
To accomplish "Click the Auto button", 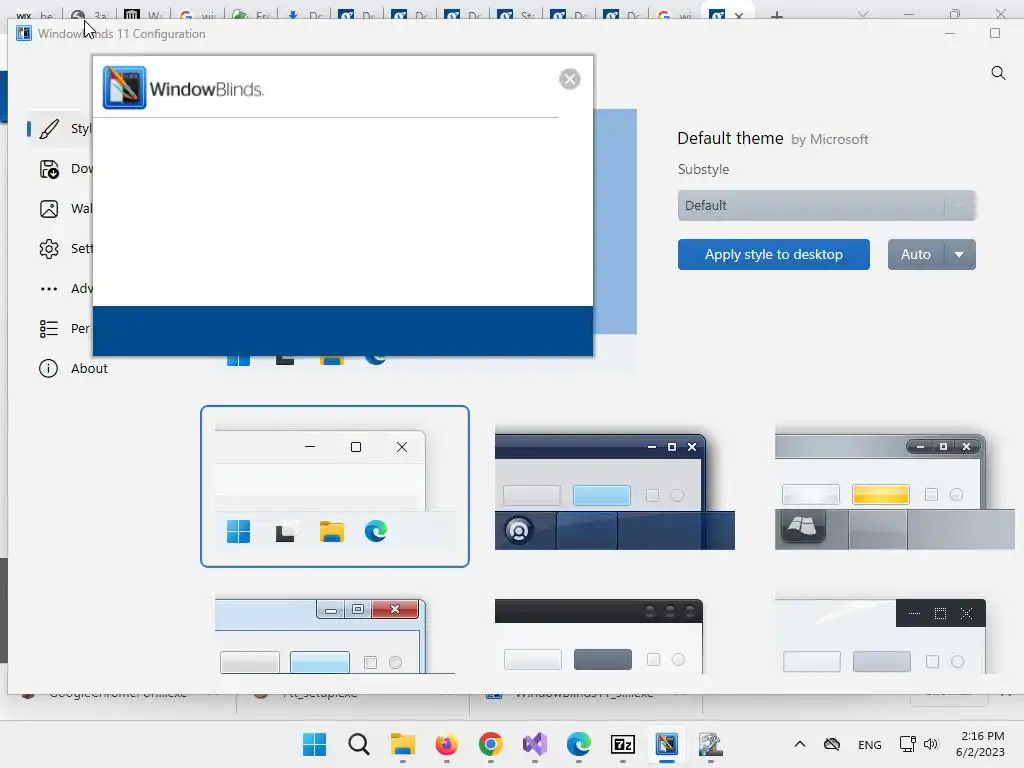I will pos(915,254).
